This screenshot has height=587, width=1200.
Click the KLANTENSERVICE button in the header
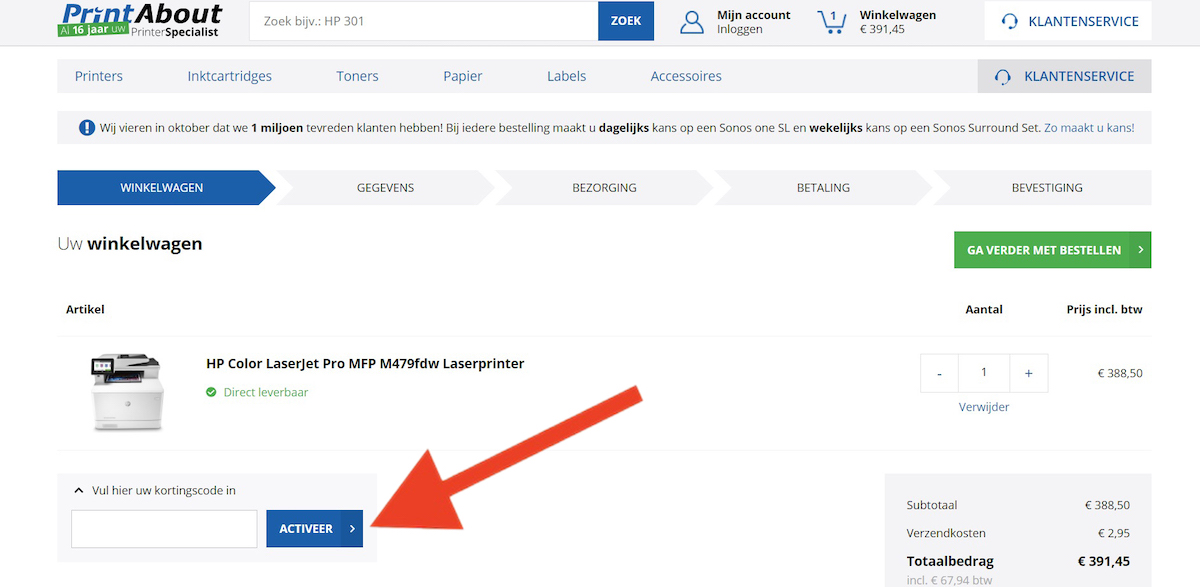click(x=1068, y=21)
